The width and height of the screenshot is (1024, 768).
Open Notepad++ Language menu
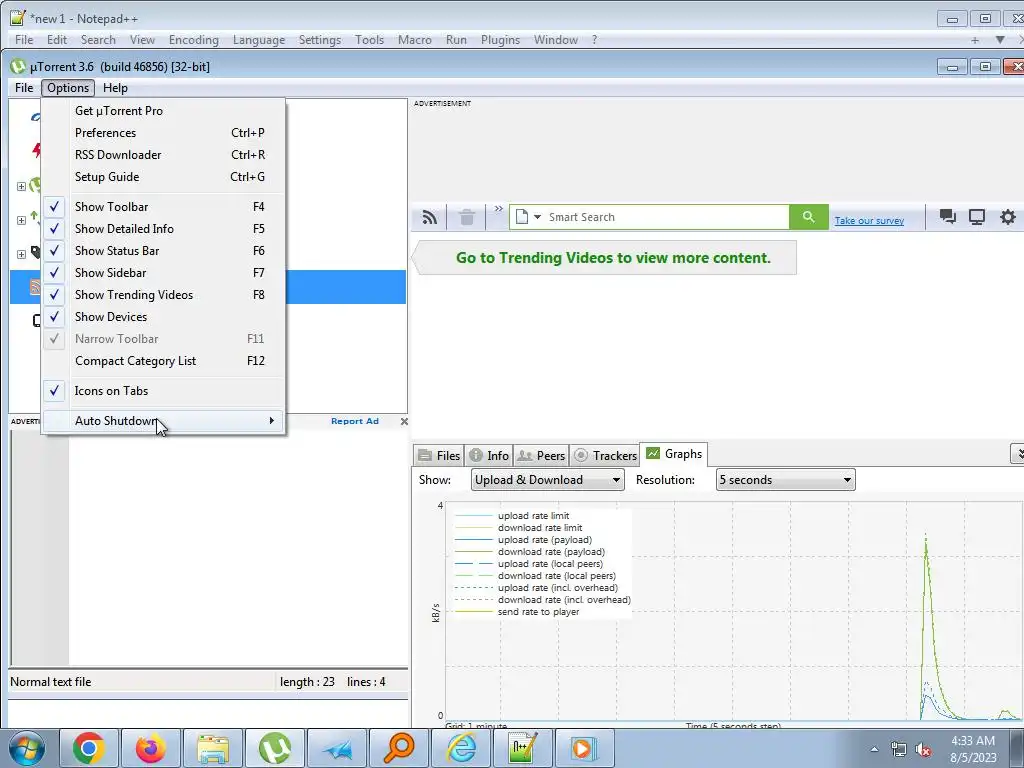259,40
